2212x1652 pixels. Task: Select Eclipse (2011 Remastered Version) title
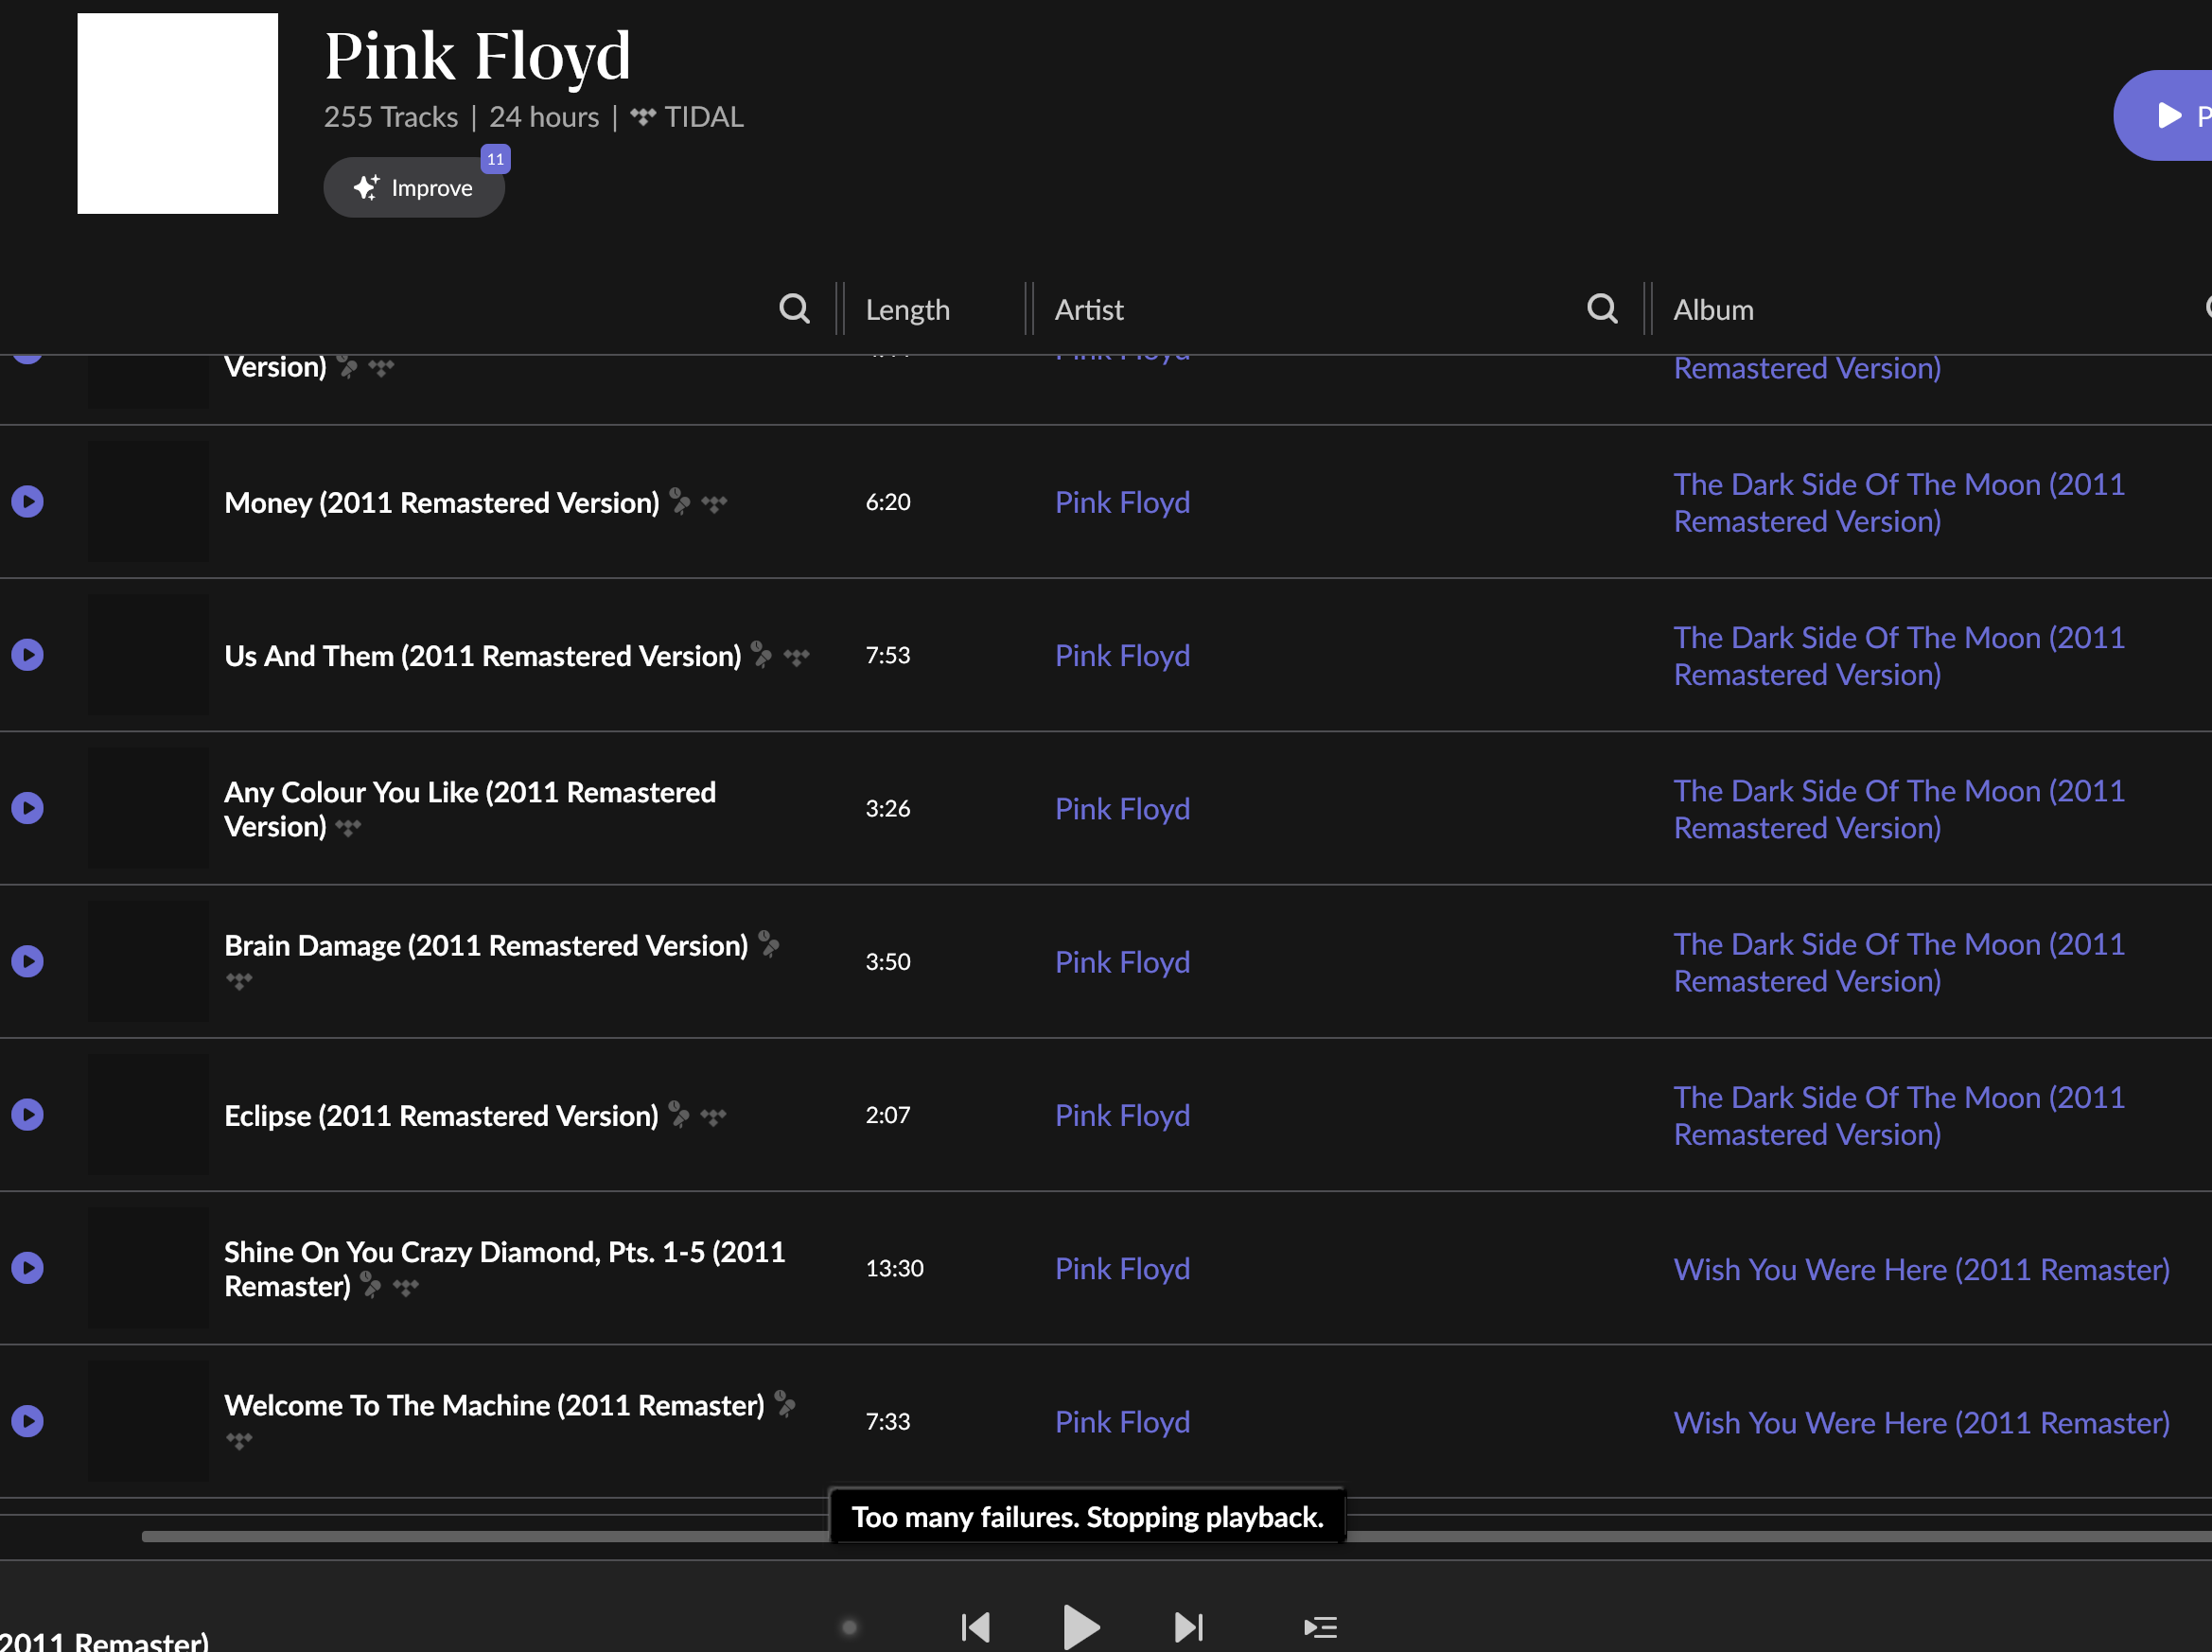(x=441, y=1115)
